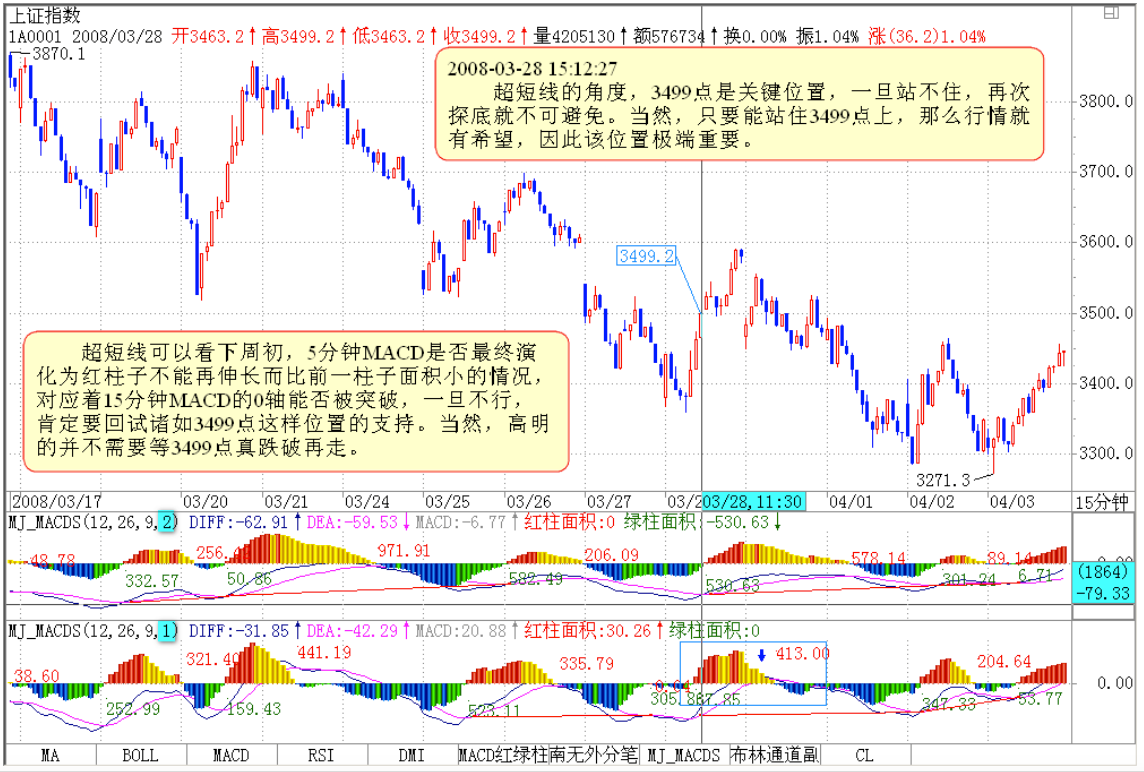Click the 204.64 area value in lower MACD
Image resolution: width=1144 pixels, height=772 pixels.
pos(1004,662)
